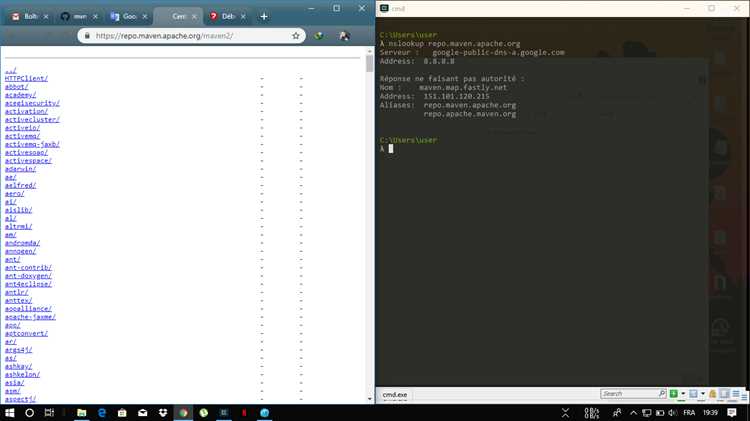750x421 pixels.
Task: Click the address bar showing repo.maven.apache.org
Action: tap(189, 36)
